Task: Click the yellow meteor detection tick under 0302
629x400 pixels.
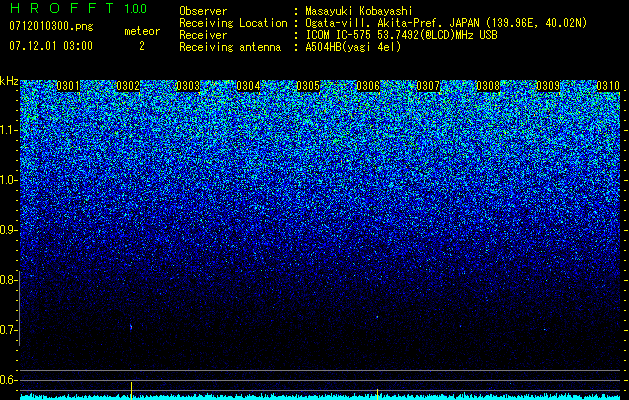Action: (131, 390)
